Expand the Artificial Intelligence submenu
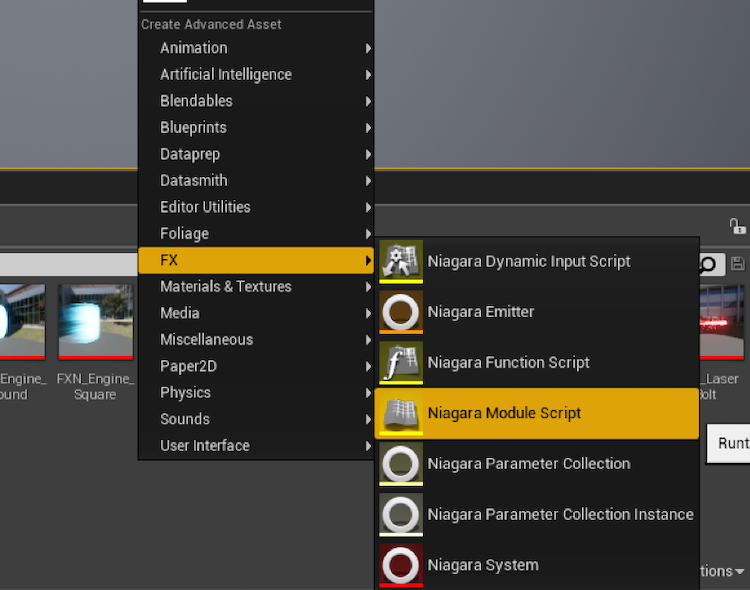This screenshot has width=750, height=590. click(256, 75)
